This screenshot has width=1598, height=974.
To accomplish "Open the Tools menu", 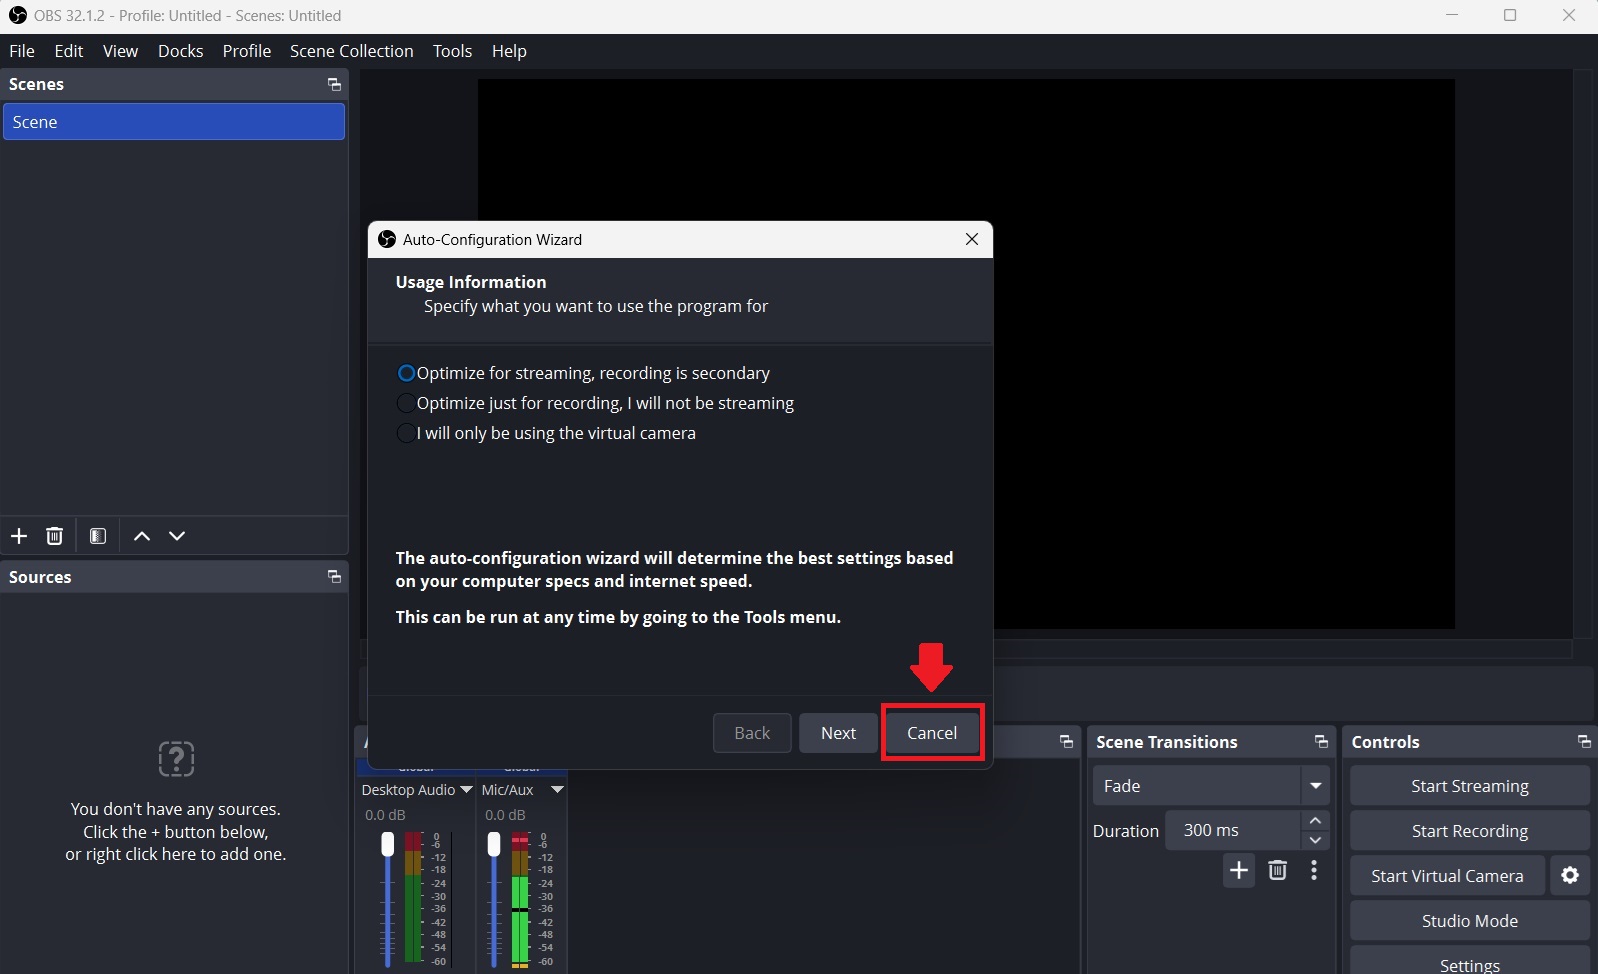I will click(x=452, y=51).
